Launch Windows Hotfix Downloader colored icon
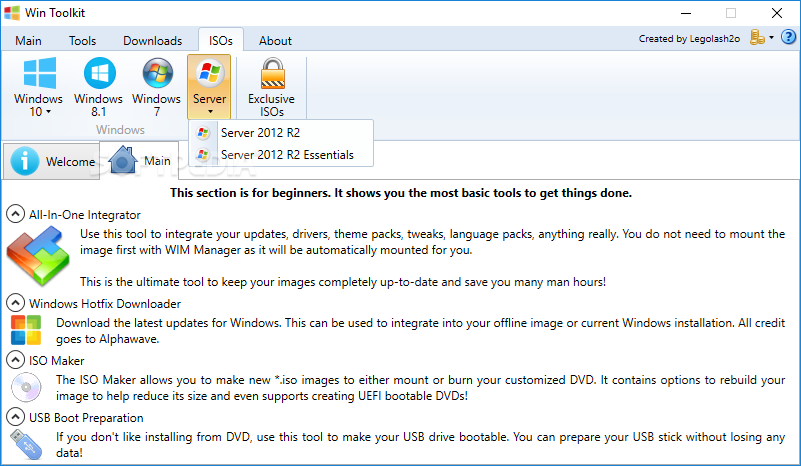 click(x=26, y=330)
